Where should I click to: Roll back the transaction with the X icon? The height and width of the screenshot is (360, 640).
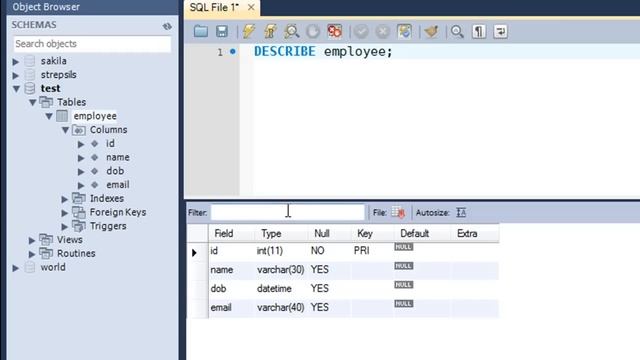(x=382, y=31)
